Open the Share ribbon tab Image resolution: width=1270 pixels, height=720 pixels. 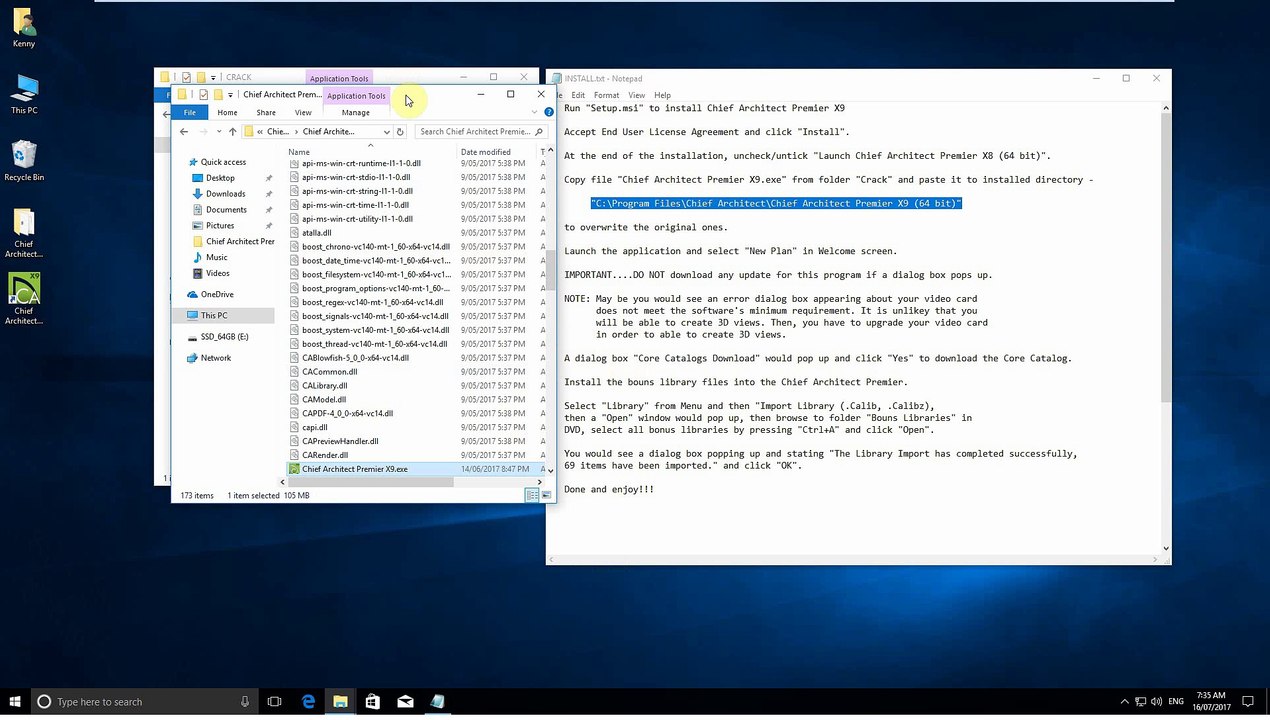(x=266, y=112)
